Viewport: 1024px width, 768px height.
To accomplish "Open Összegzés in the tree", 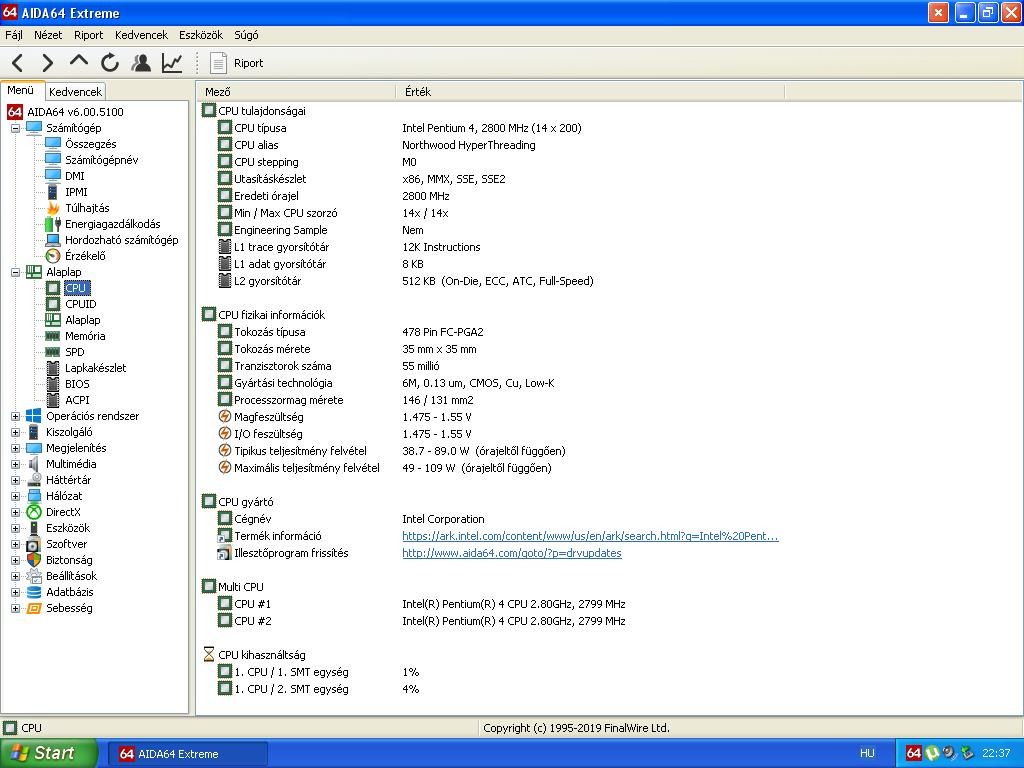I will pos(90,144).
